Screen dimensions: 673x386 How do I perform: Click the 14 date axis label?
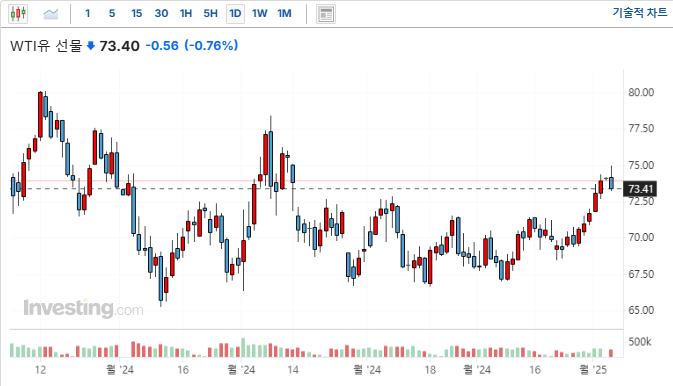pyautogui.click(x=293, y=370)
